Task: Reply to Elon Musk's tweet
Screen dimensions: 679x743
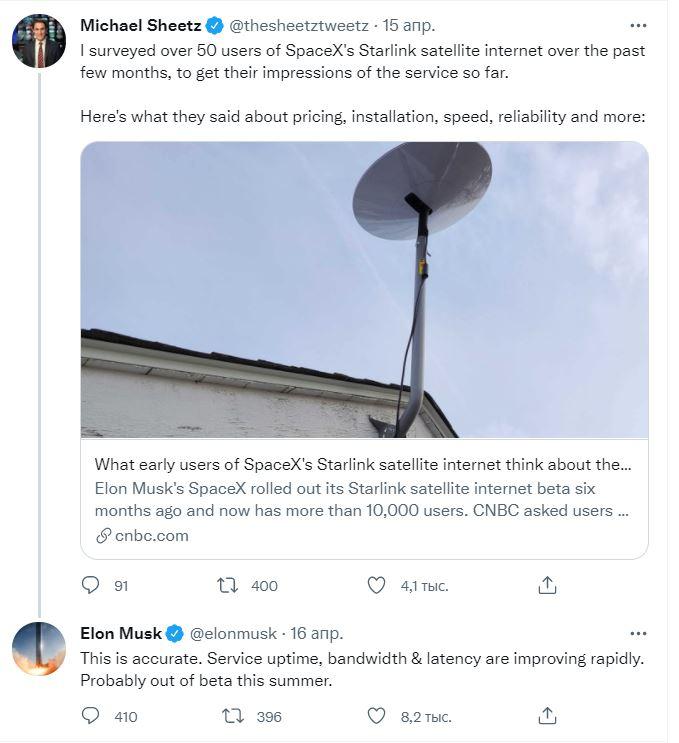Action: (x=91, y=716)
